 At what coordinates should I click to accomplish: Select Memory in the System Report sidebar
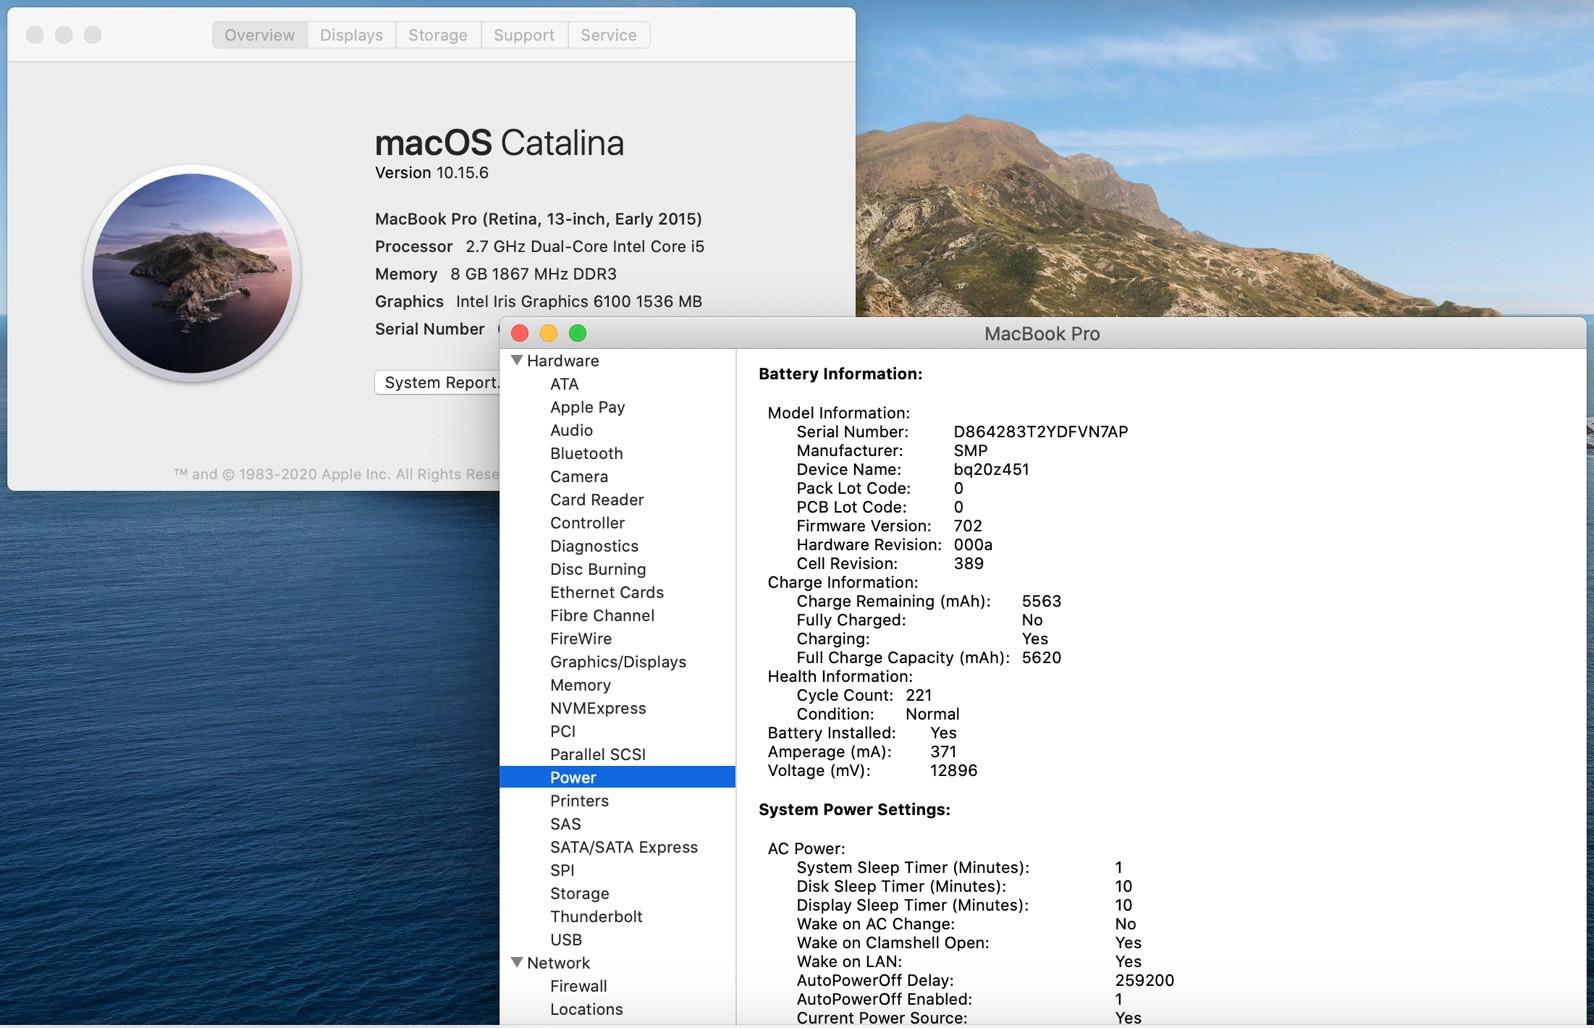point(580,685)
